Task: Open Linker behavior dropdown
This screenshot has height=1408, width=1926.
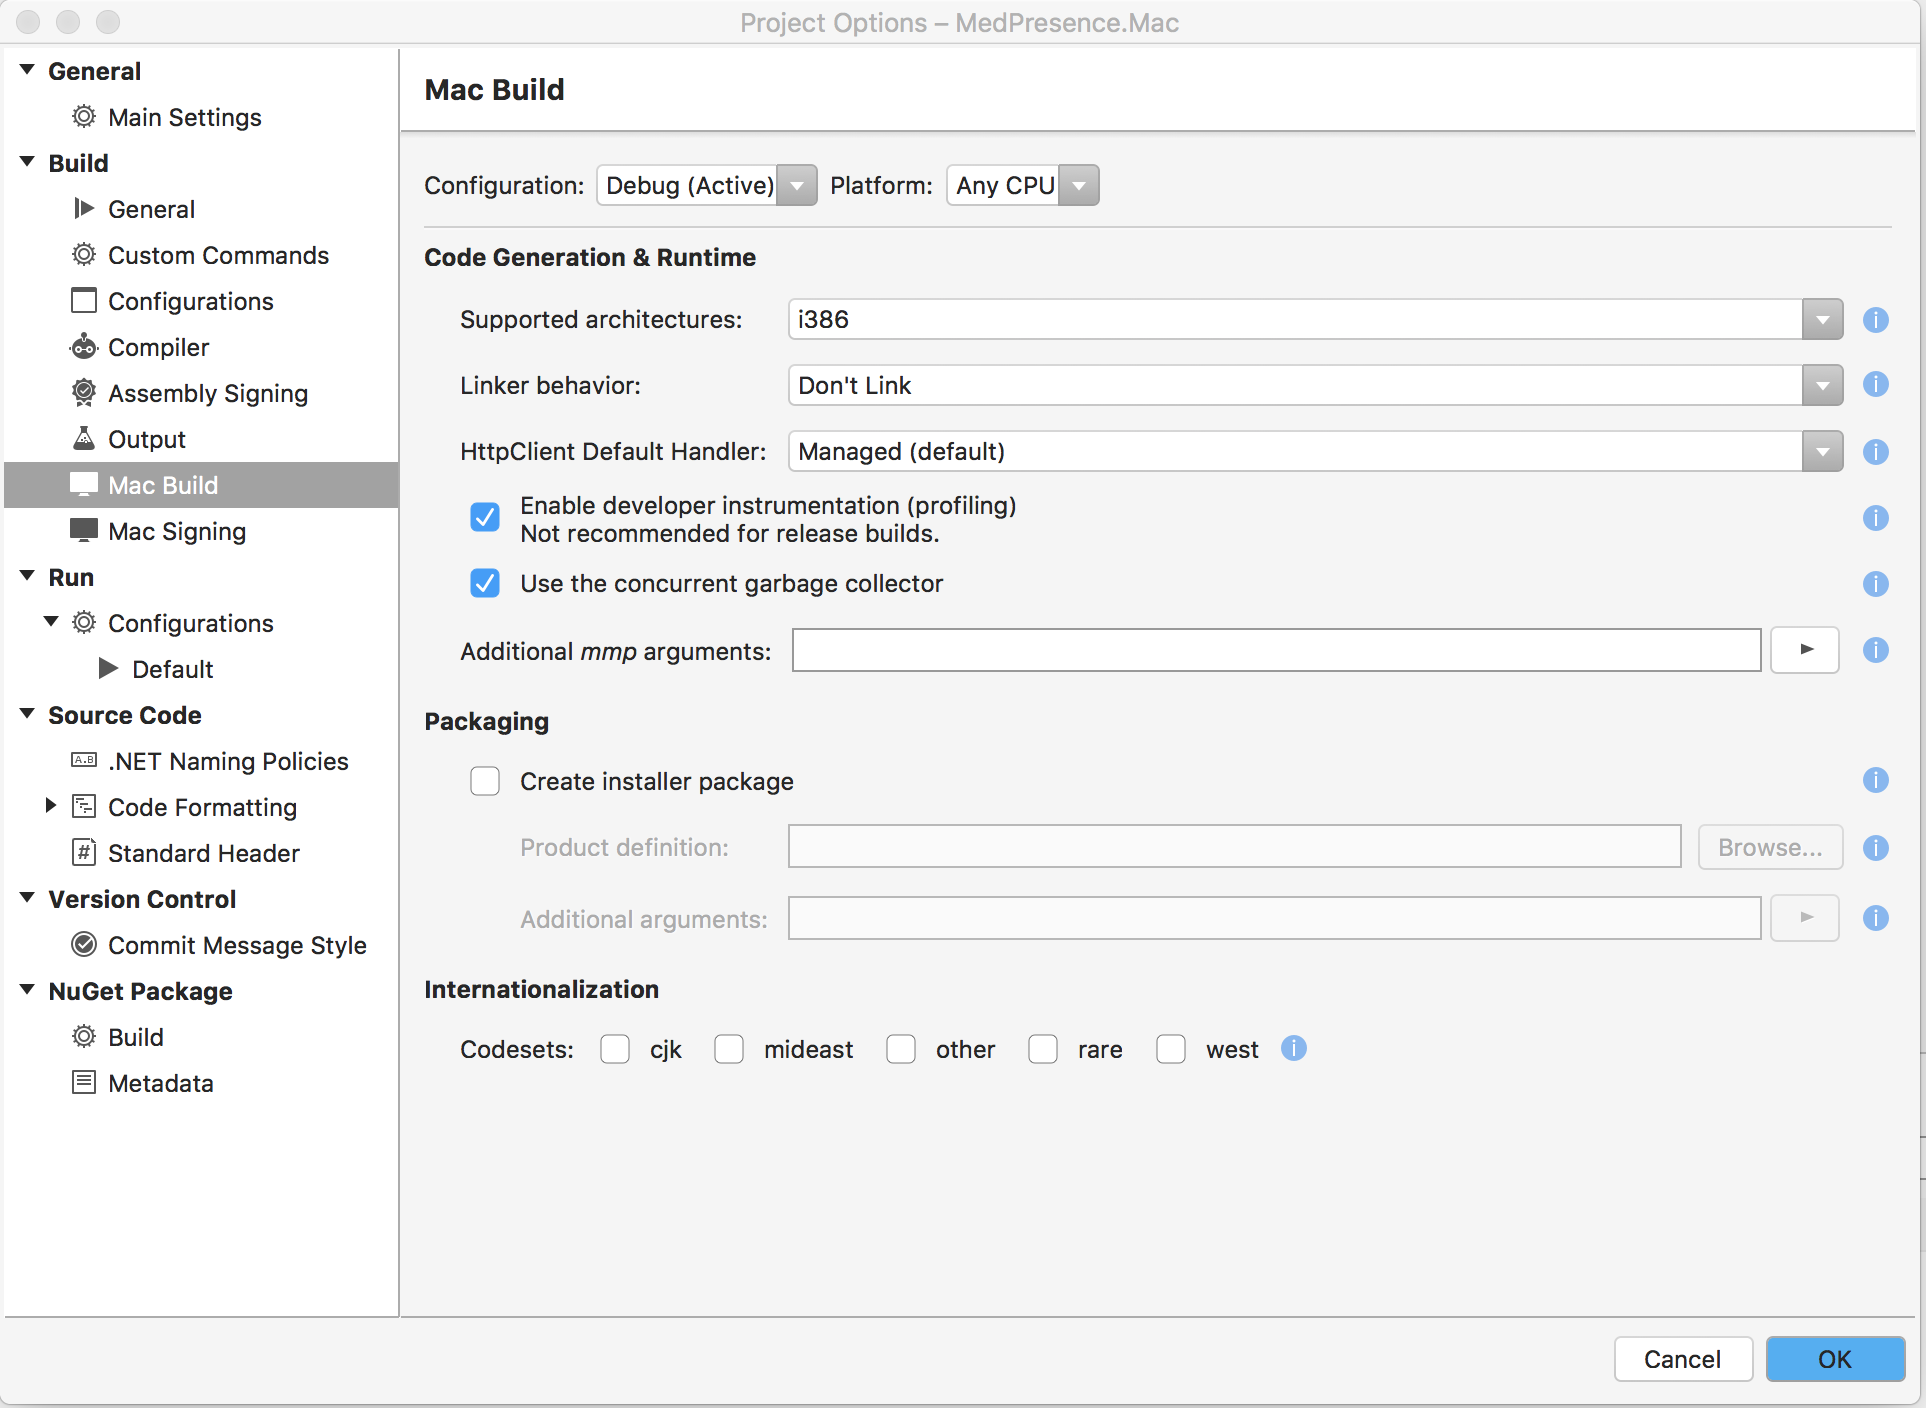Action: pyautogui.click(x=1315, y=386)
